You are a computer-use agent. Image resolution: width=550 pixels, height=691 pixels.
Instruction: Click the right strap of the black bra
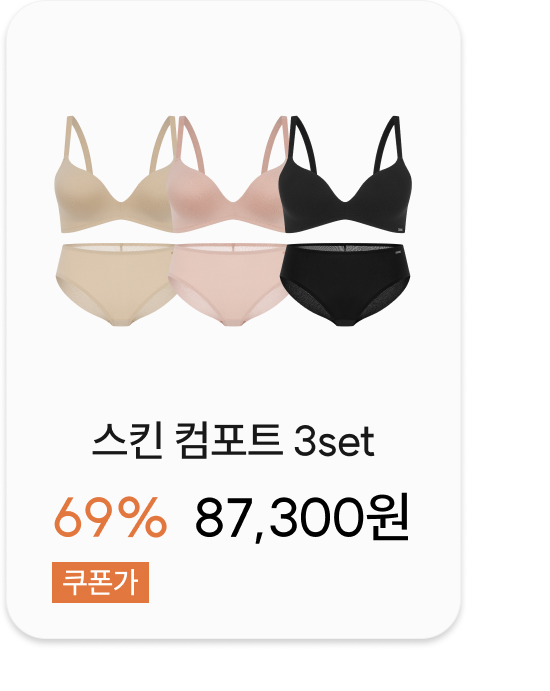(x=388, y=143)
